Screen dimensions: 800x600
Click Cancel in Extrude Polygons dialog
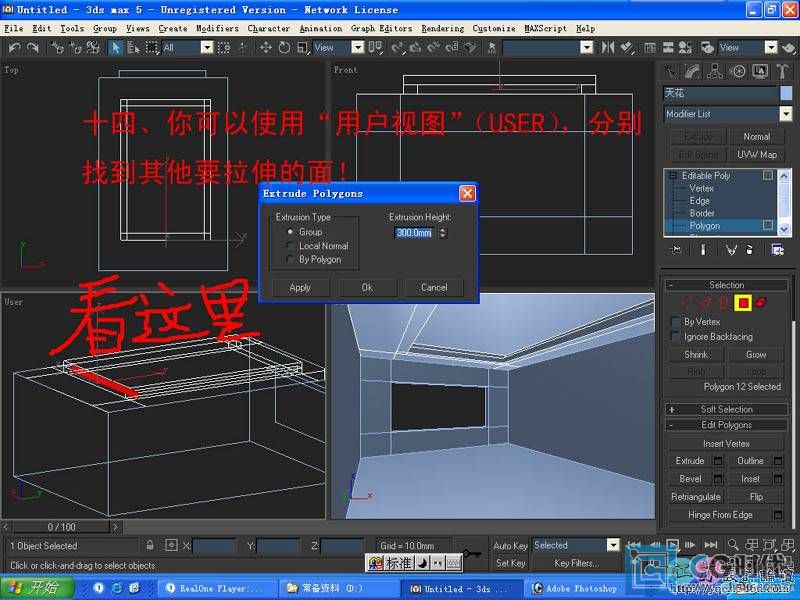click(434, 288)
